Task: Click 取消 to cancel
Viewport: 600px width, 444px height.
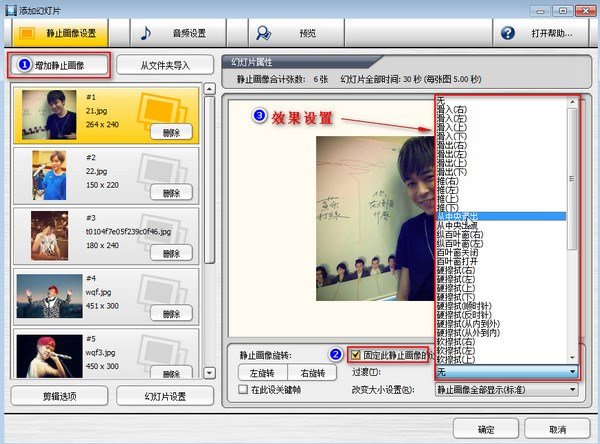Action: click(x=557, y=429)
